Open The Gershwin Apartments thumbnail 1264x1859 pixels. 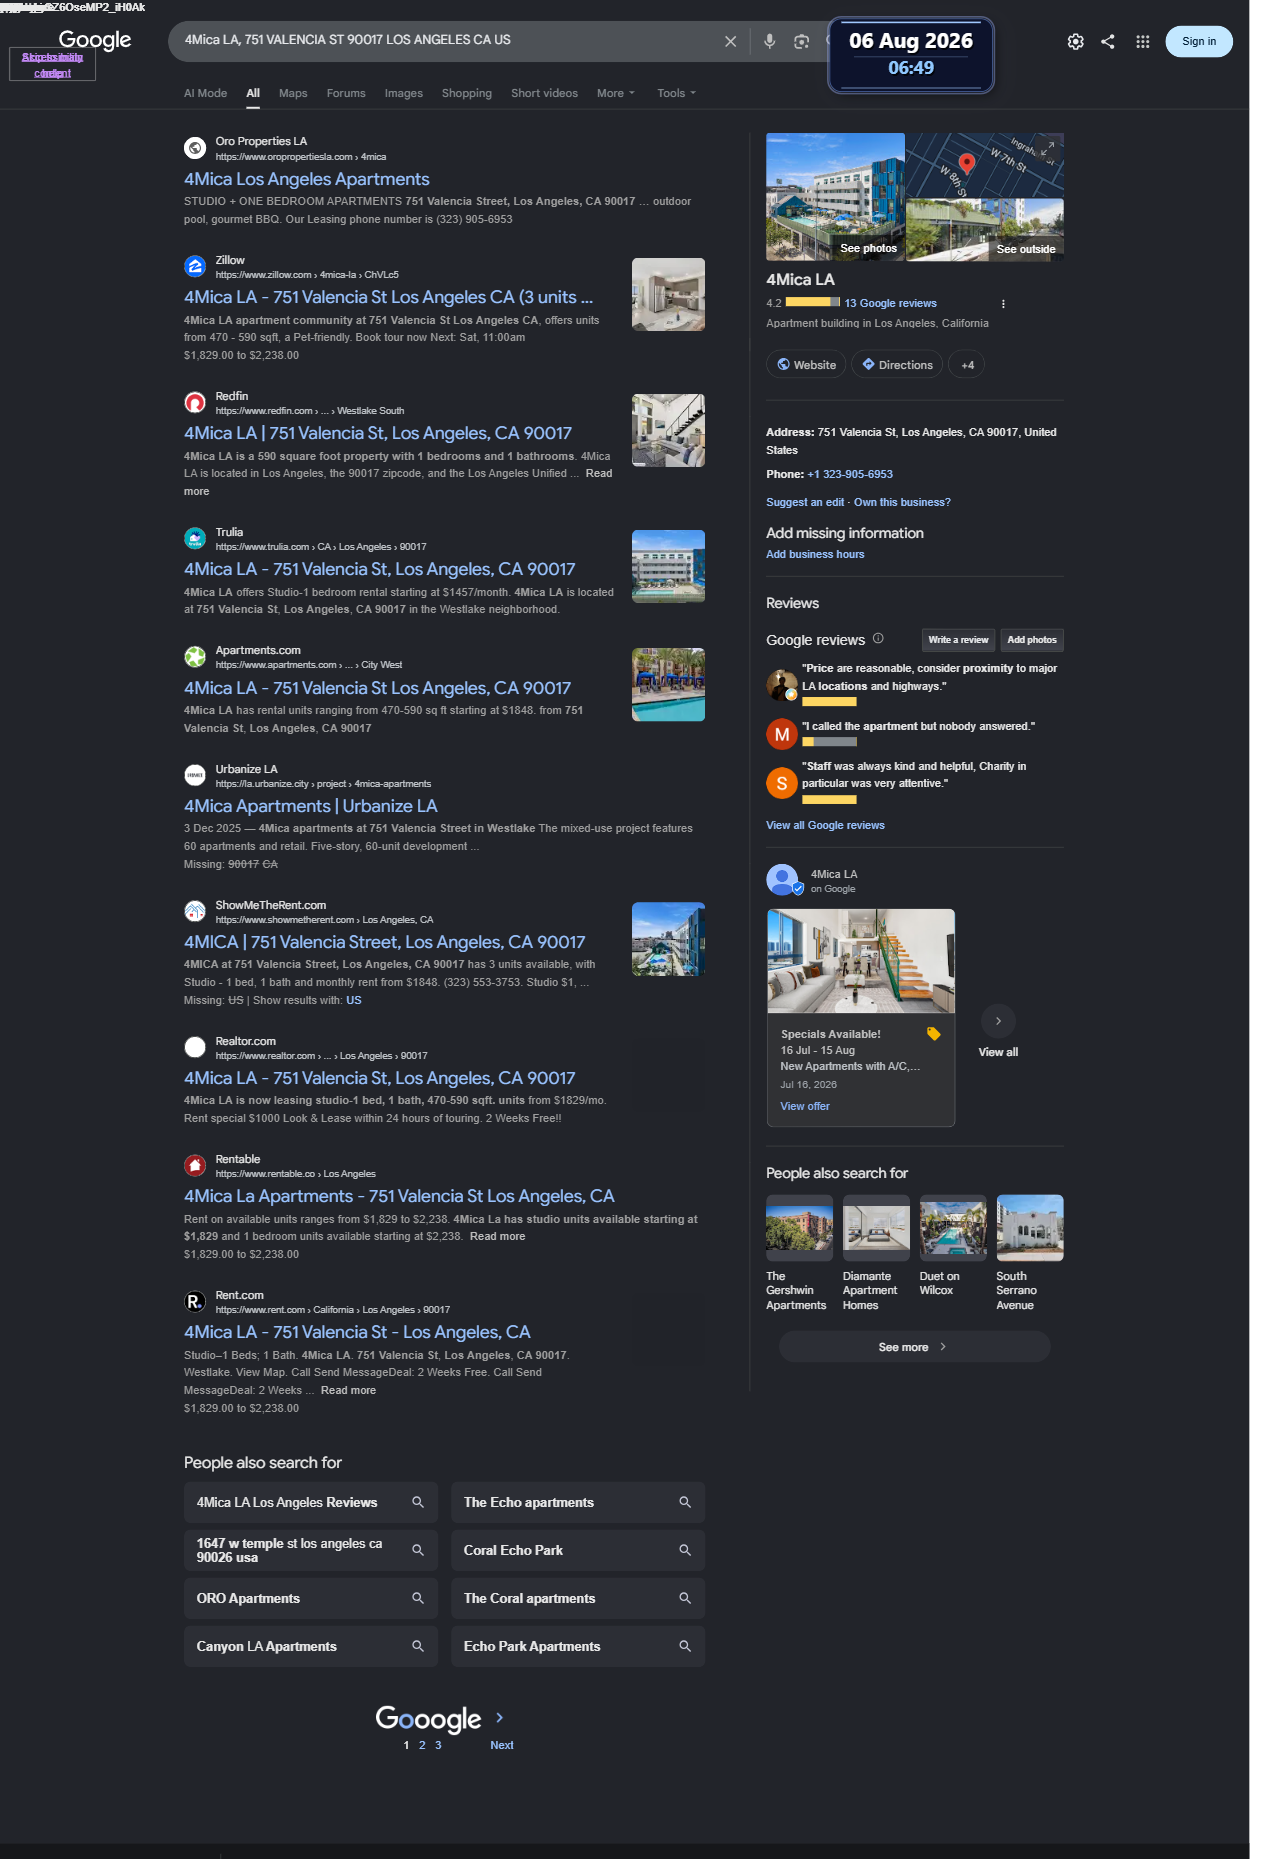tap(799, 1228)
